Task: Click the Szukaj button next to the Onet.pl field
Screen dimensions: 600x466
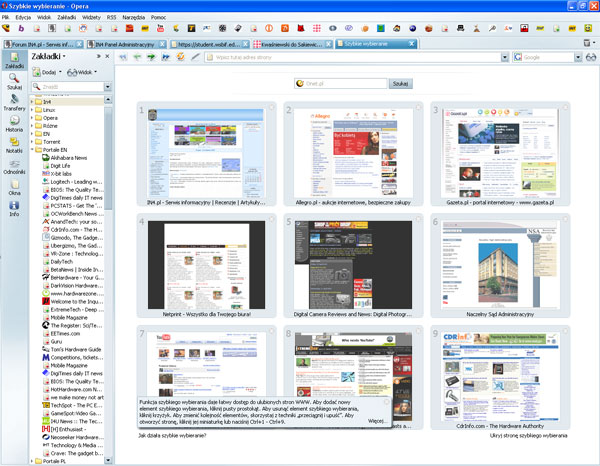Action: (400, 83)
